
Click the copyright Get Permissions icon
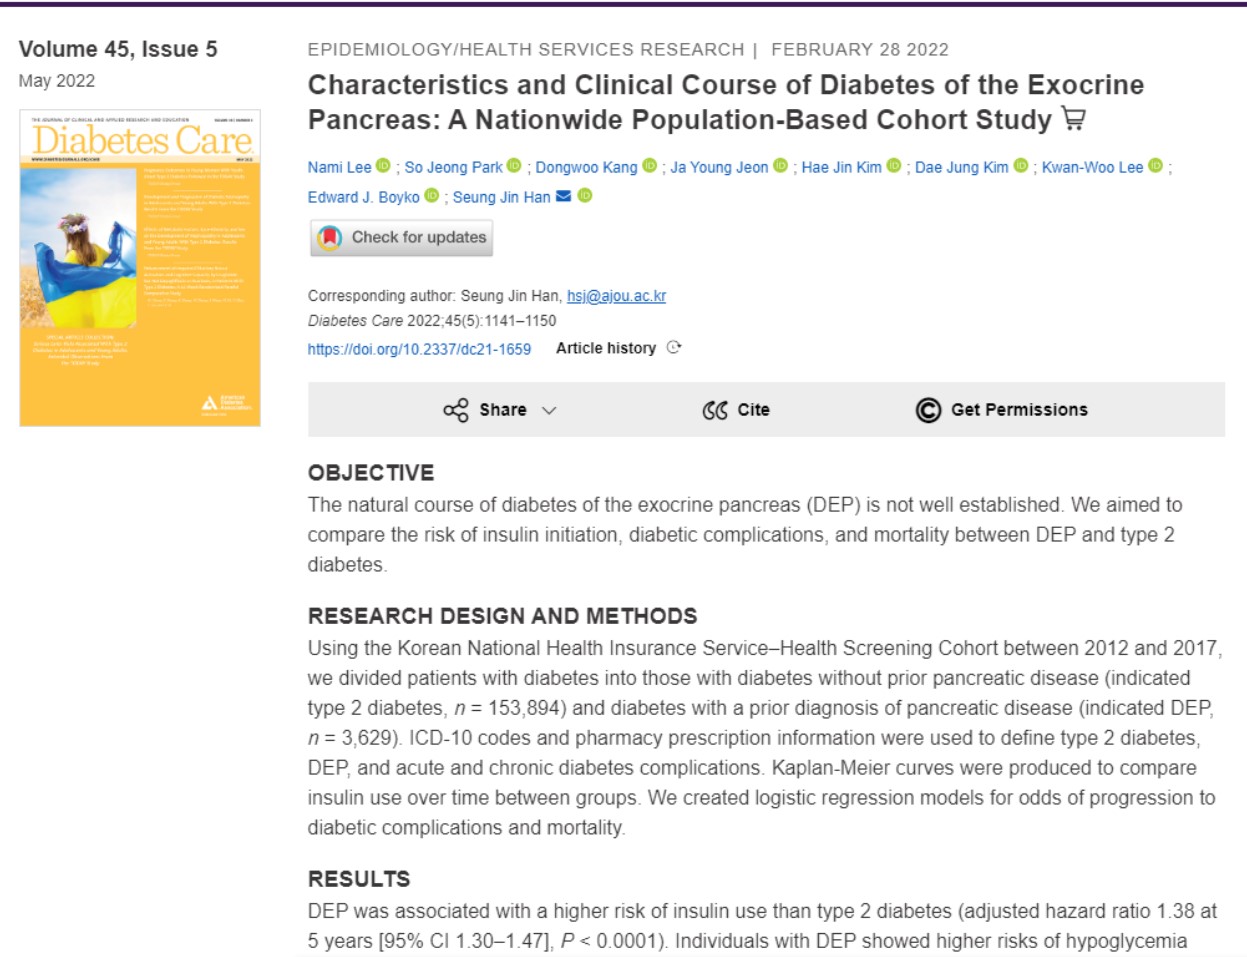(928, 410)
